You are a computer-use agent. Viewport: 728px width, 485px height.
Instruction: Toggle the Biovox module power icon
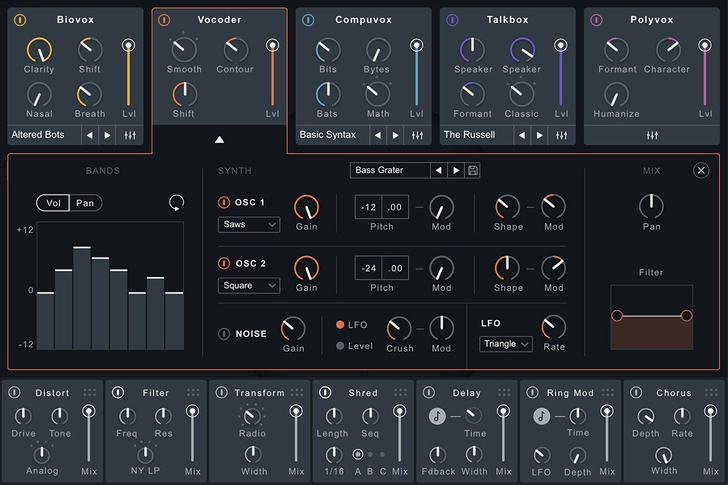[20, 20]
